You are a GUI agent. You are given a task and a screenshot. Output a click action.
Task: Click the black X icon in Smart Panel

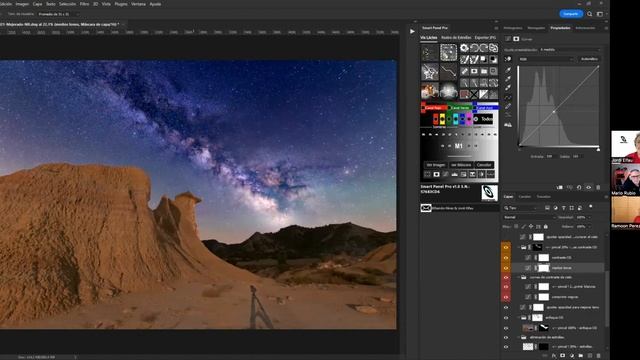coord(474,95)
